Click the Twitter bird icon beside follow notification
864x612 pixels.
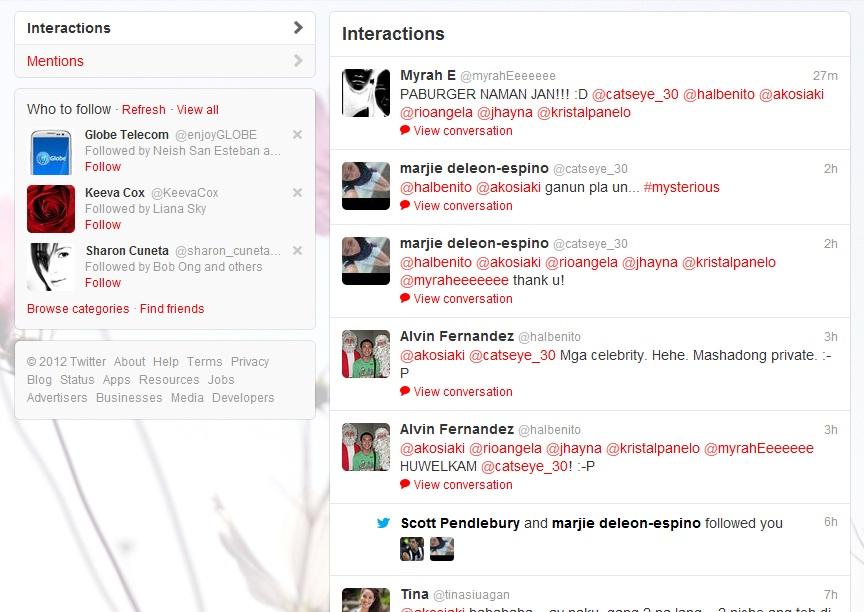[383, 523]
